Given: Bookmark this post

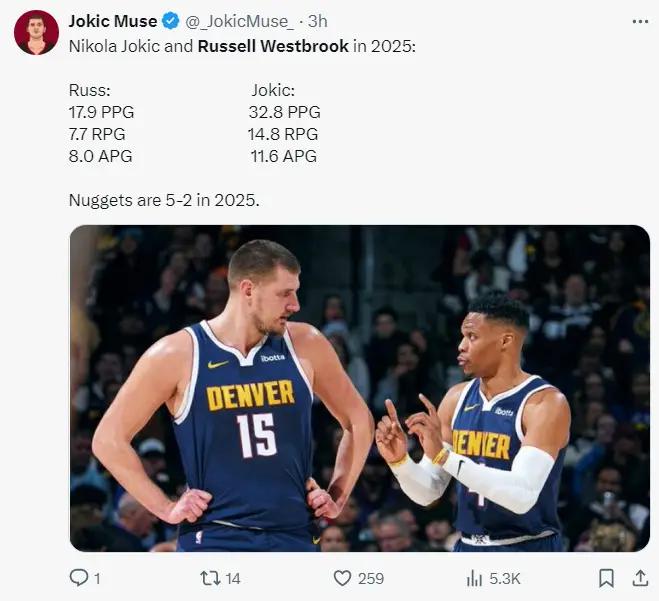Looking at the screenshot, I should click(606, 578).
